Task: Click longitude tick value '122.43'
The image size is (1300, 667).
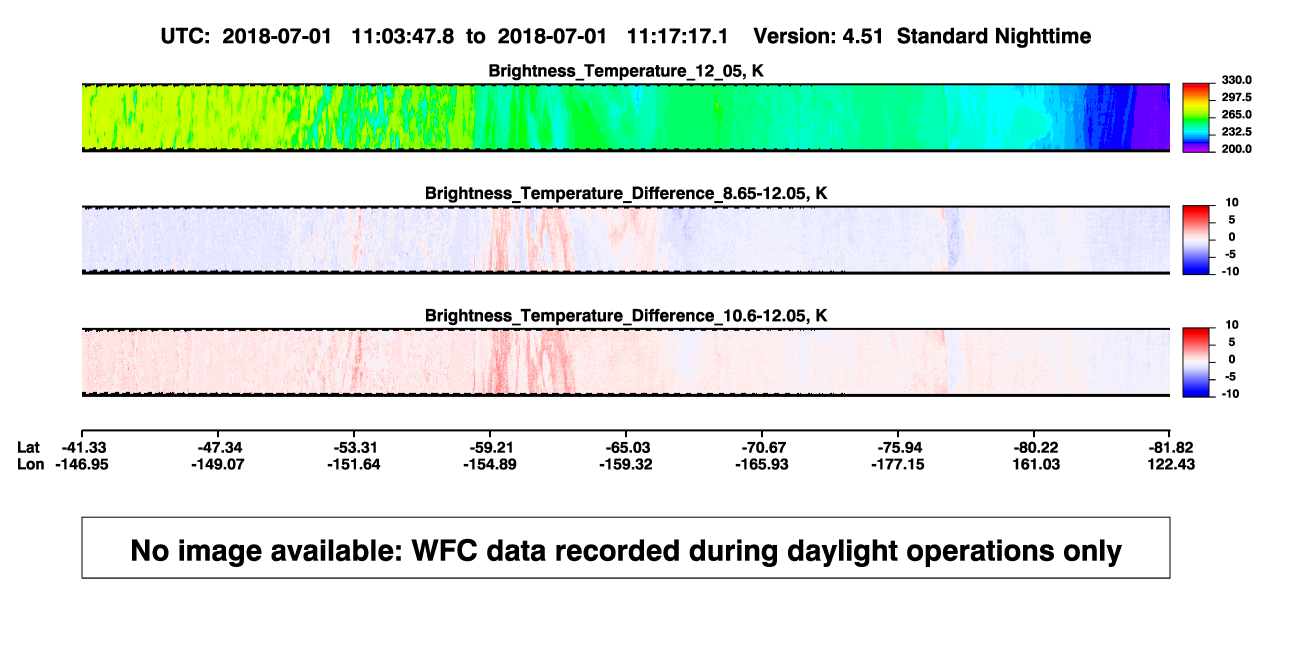Action: [1173, 464]
